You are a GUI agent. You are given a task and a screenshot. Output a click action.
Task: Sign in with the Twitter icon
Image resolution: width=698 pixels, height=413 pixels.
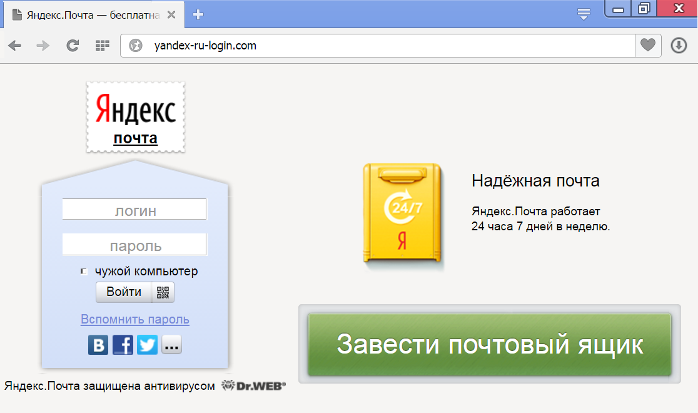coord(147,345)
